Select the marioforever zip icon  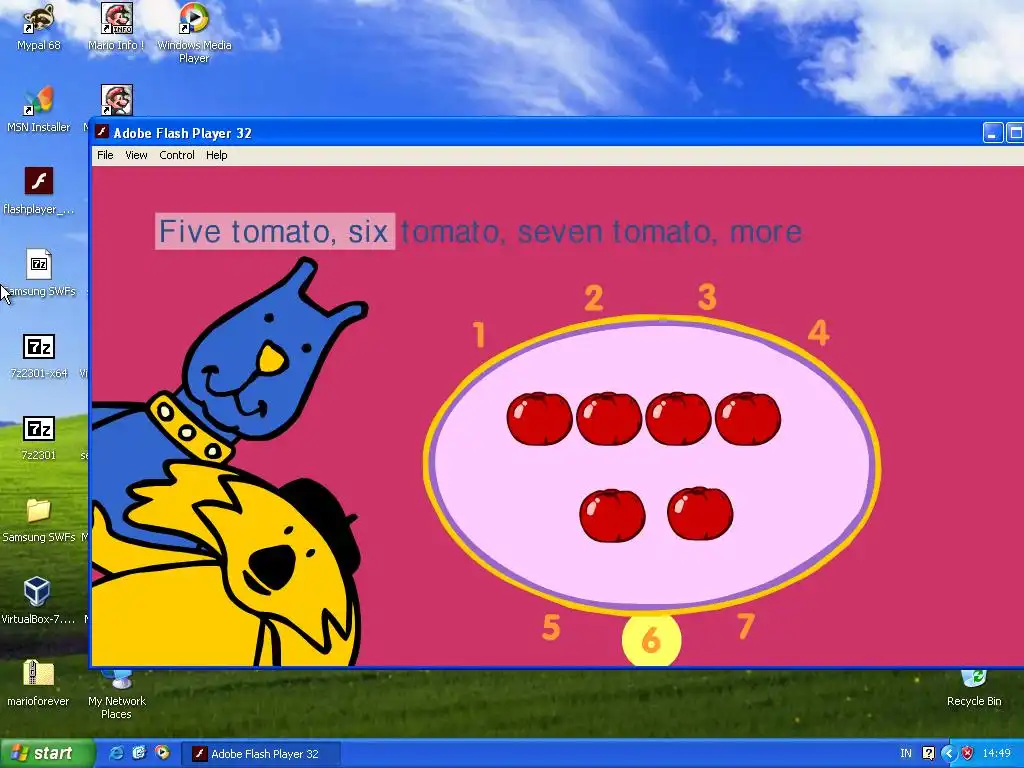pyautogui.click(x=38, y=683)
